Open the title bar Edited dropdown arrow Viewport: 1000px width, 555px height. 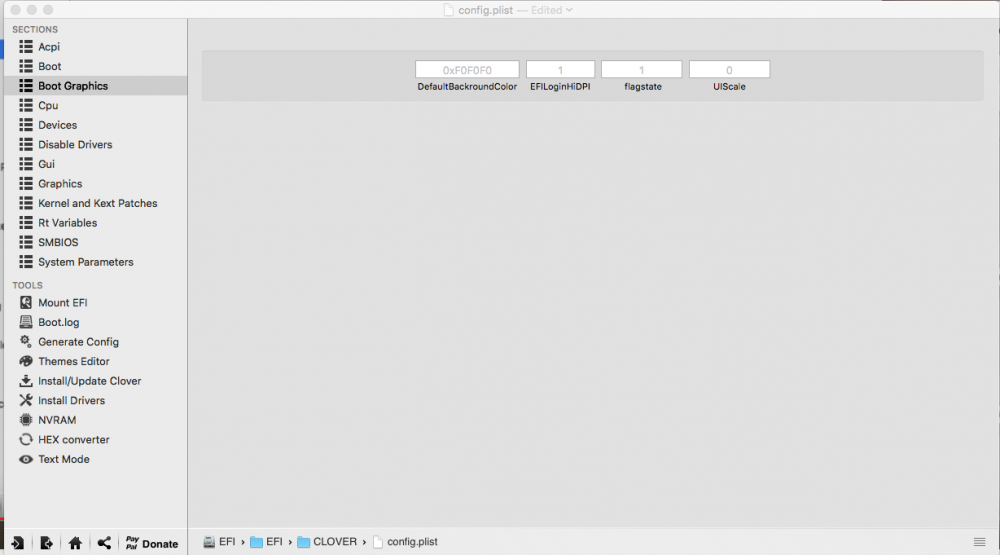click(569, 10)
